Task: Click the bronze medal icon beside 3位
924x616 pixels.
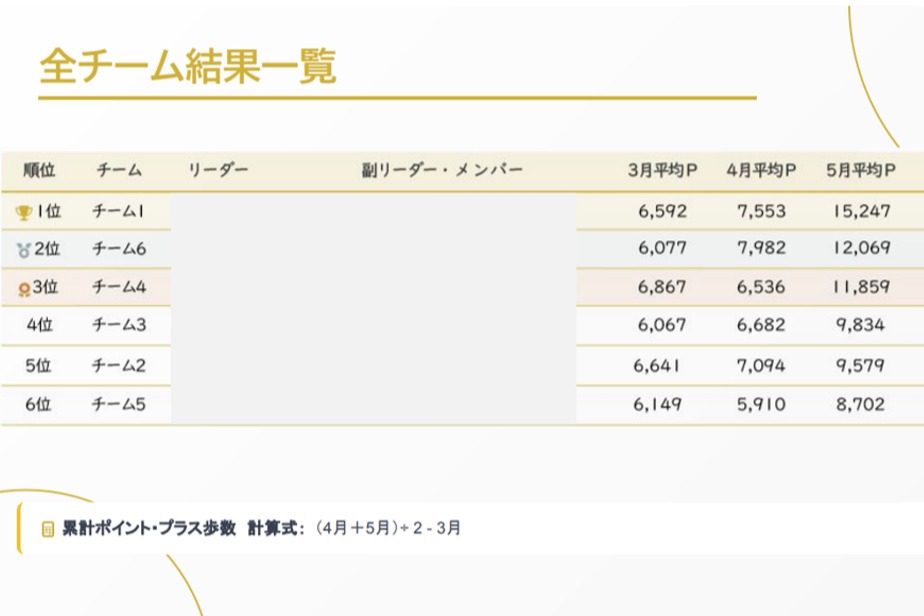Action: [24, 289]
